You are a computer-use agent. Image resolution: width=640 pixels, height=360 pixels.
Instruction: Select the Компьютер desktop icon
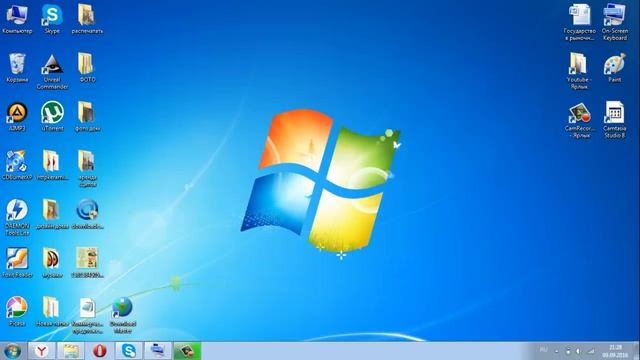[17, 19]
